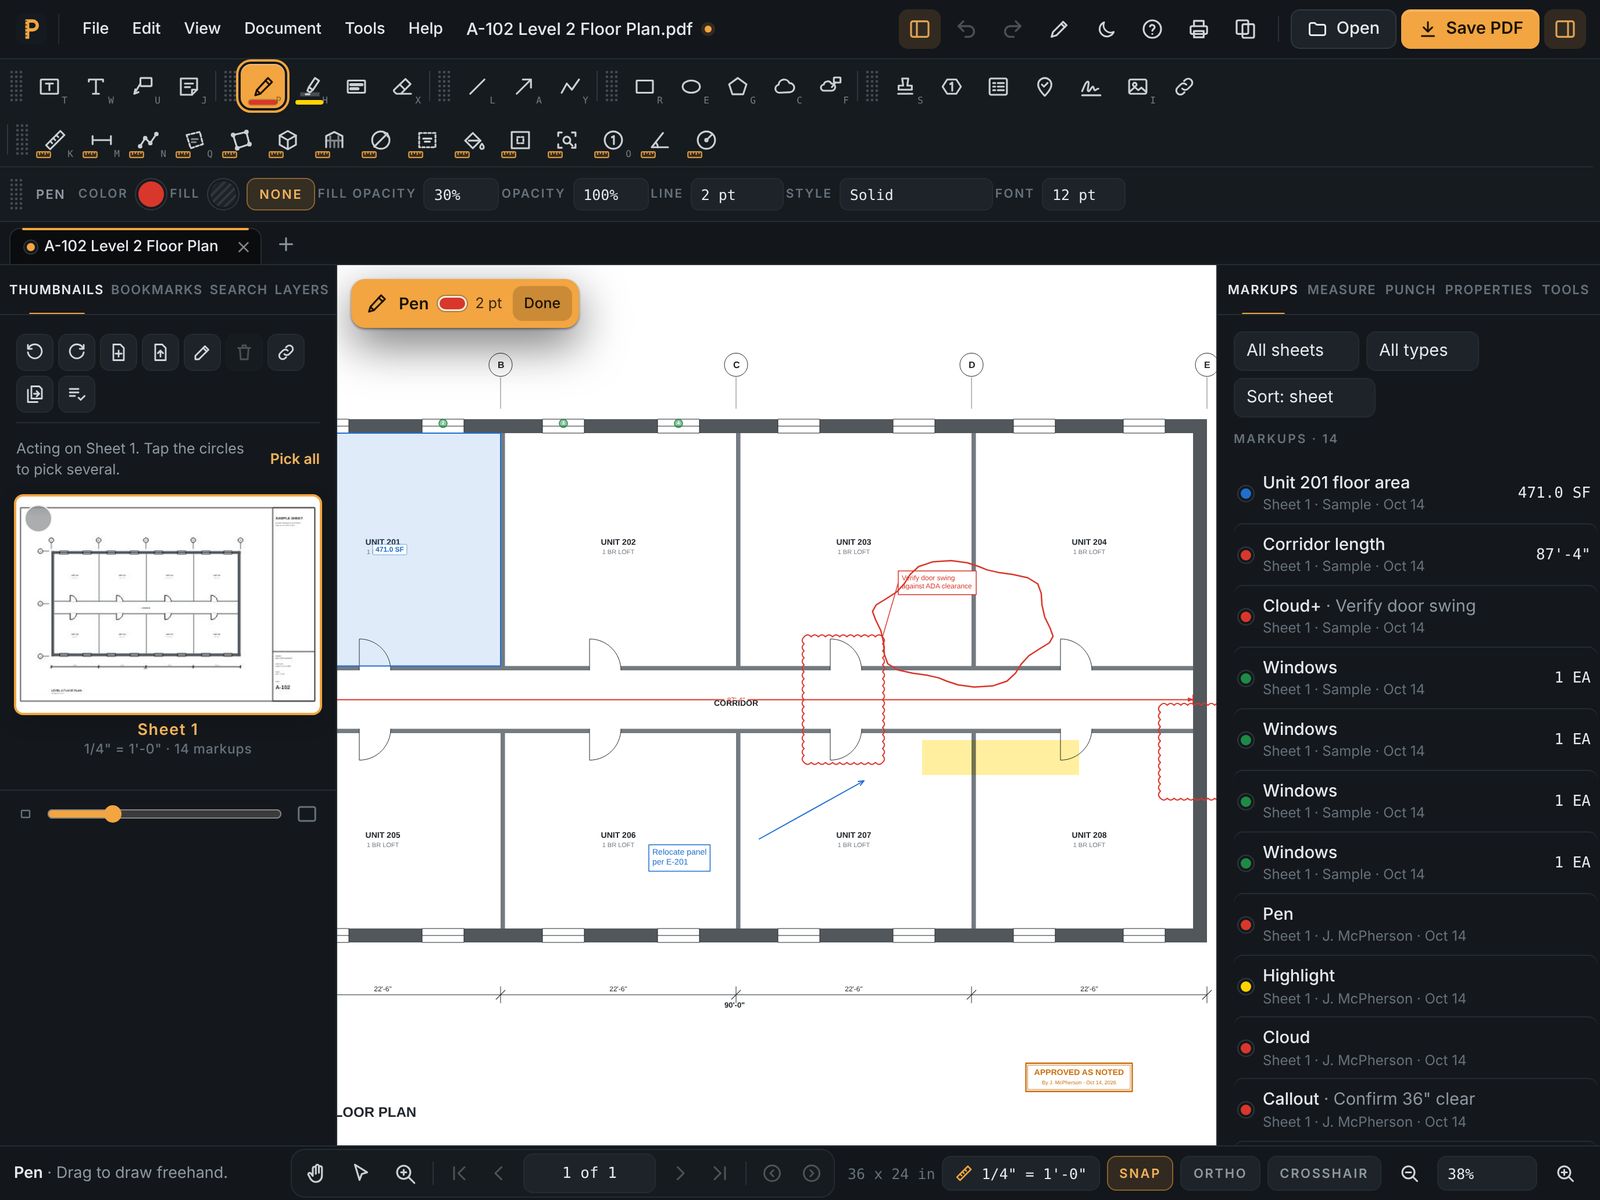The image size is (1600, 1200).
Task: Open the All sheets filter dropdown
Action: tap(1296, 350)
